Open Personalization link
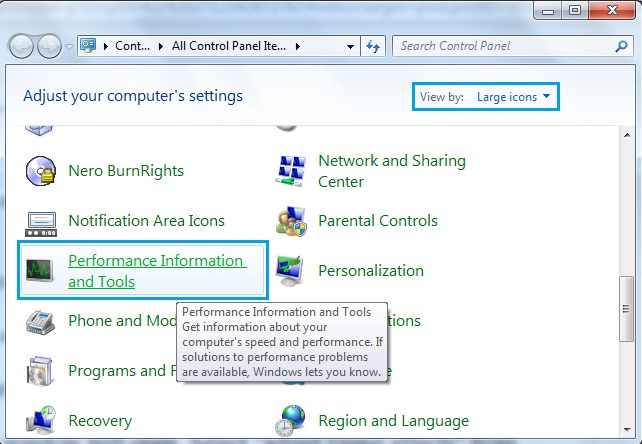The width and height of the screenshot is (642, 444). tap(371, 271)
